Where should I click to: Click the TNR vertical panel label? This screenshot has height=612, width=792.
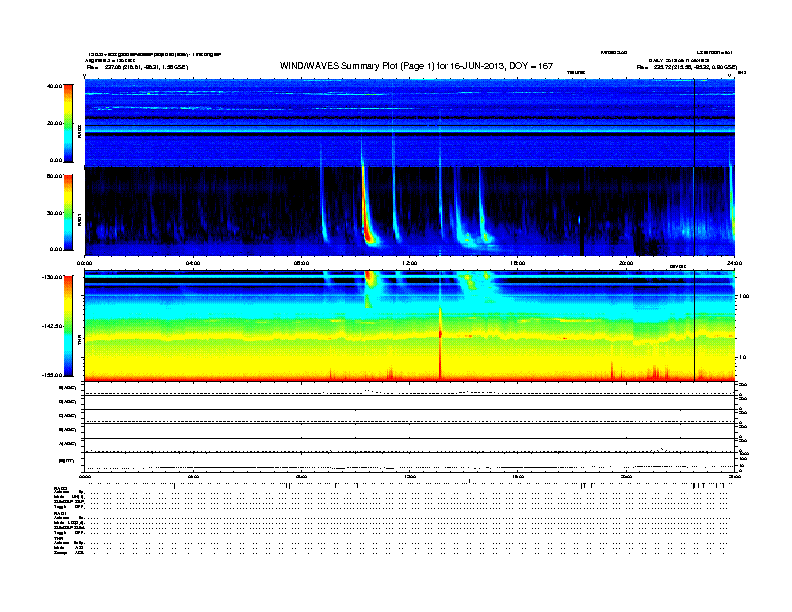(x=79, y=341)
